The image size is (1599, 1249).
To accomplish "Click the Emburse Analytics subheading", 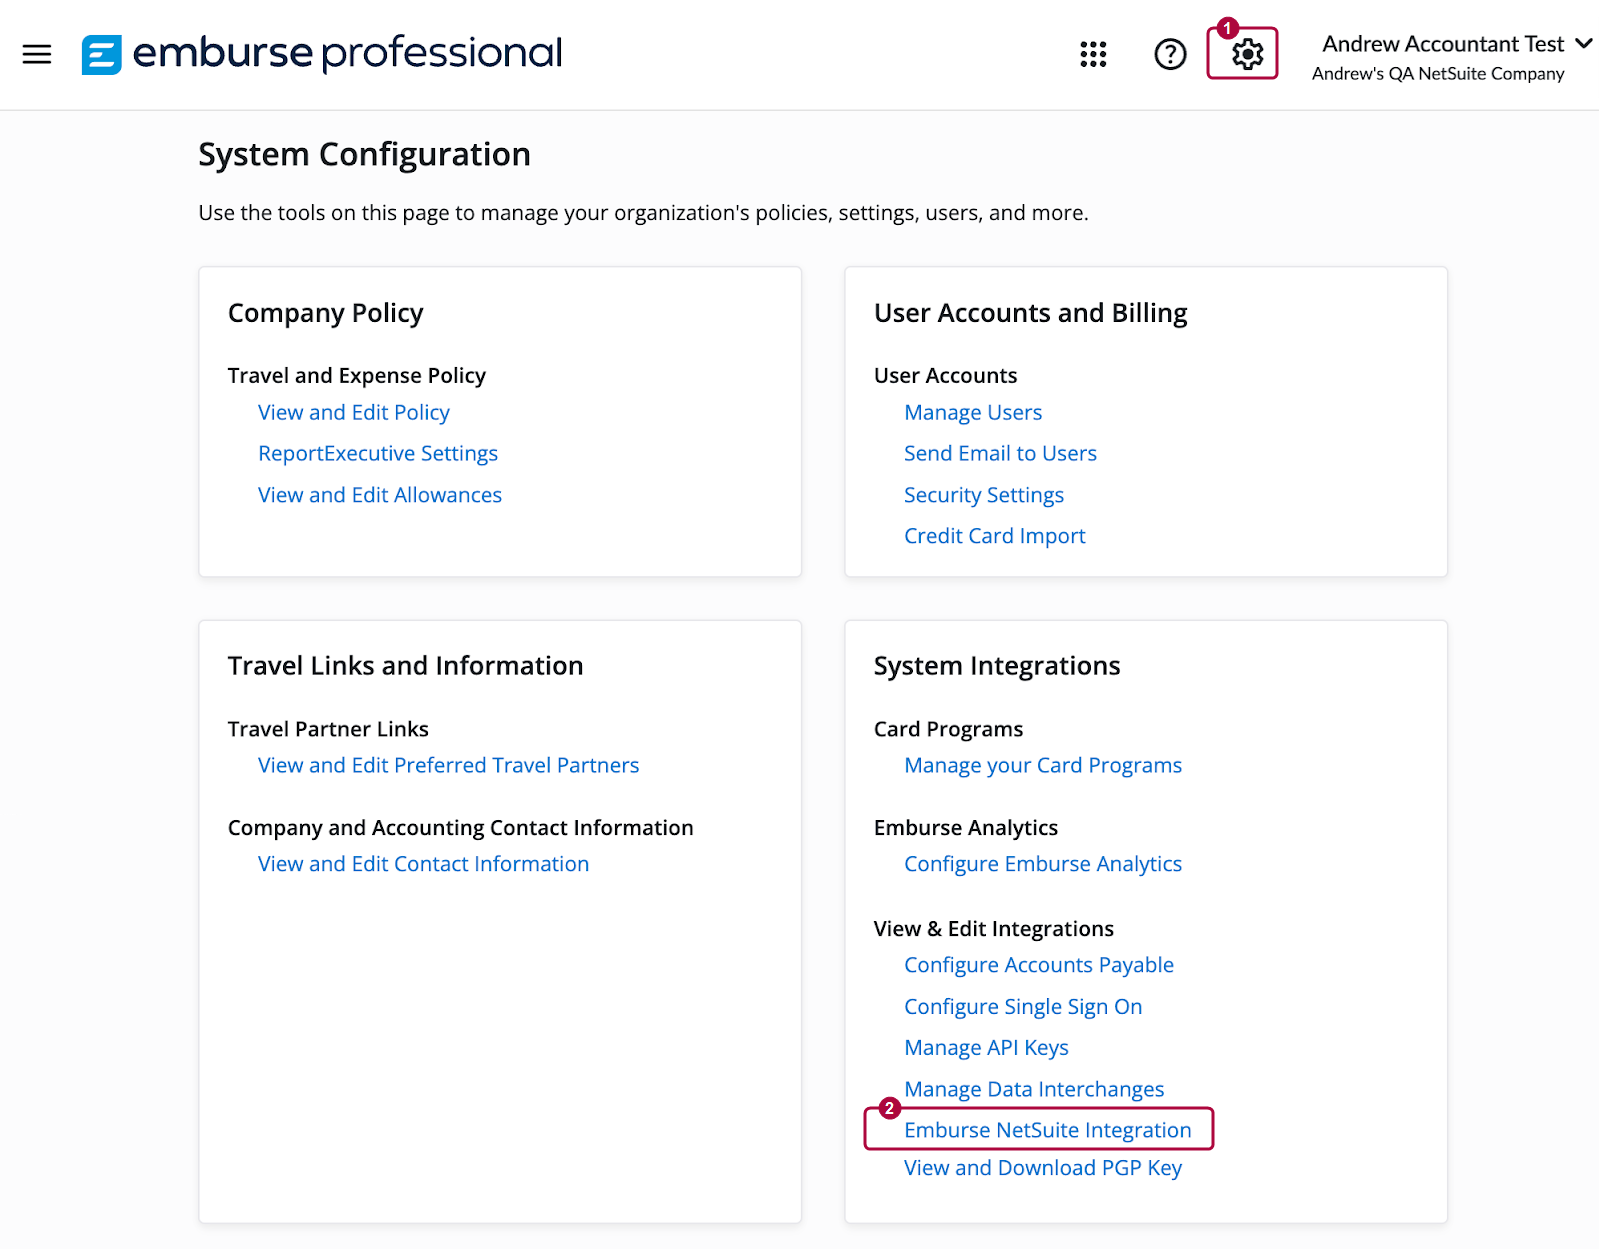I will click(965, 828).
